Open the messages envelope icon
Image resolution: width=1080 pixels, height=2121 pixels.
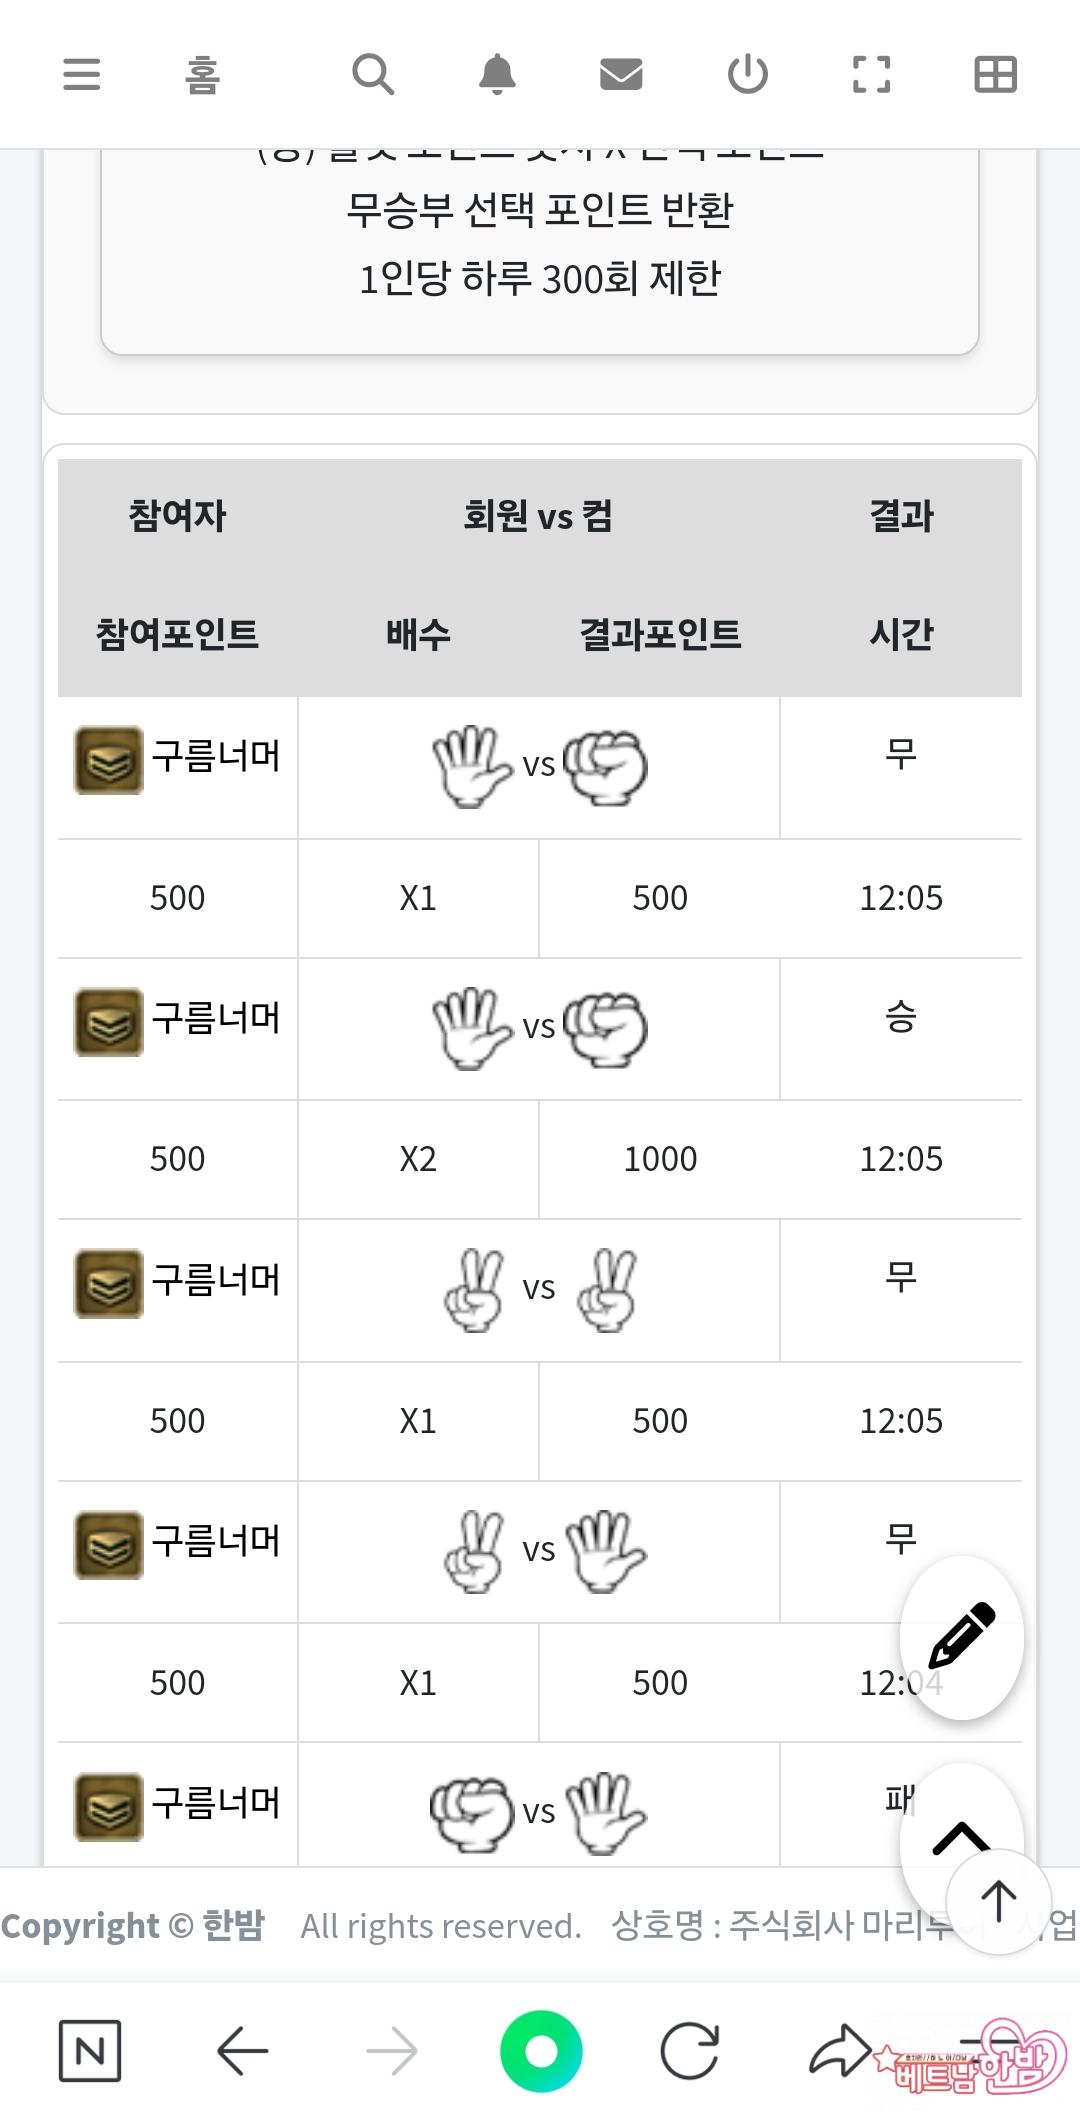coord(621,75)
